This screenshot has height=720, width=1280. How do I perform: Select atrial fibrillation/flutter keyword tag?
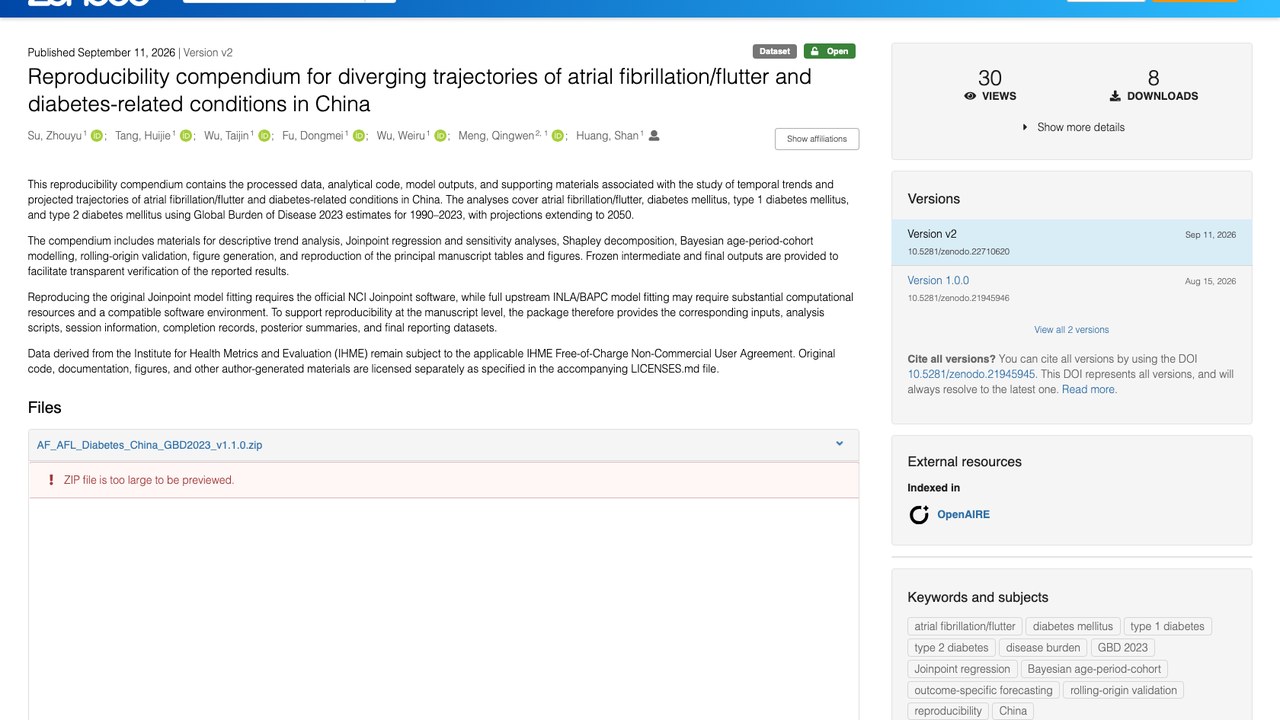[x=965, y=626]
